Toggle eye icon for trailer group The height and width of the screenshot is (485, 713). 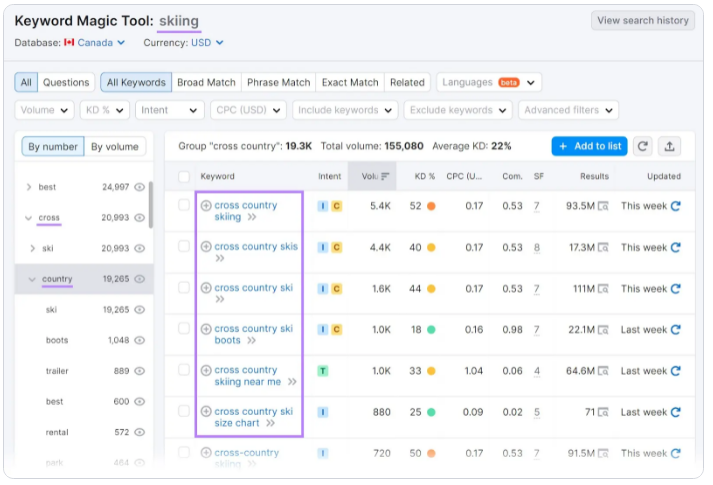tap(140, 371)
